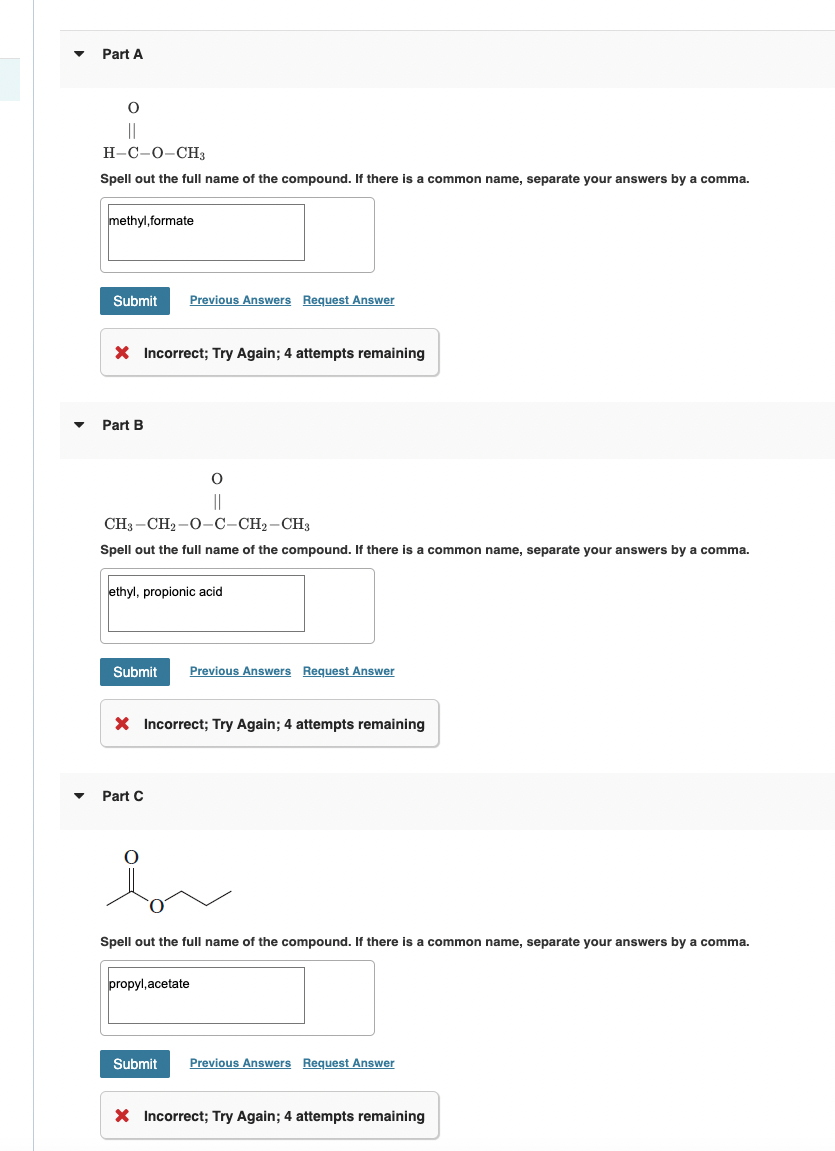
Task: Submit the answer for Part A
Action: pos(134,300)
